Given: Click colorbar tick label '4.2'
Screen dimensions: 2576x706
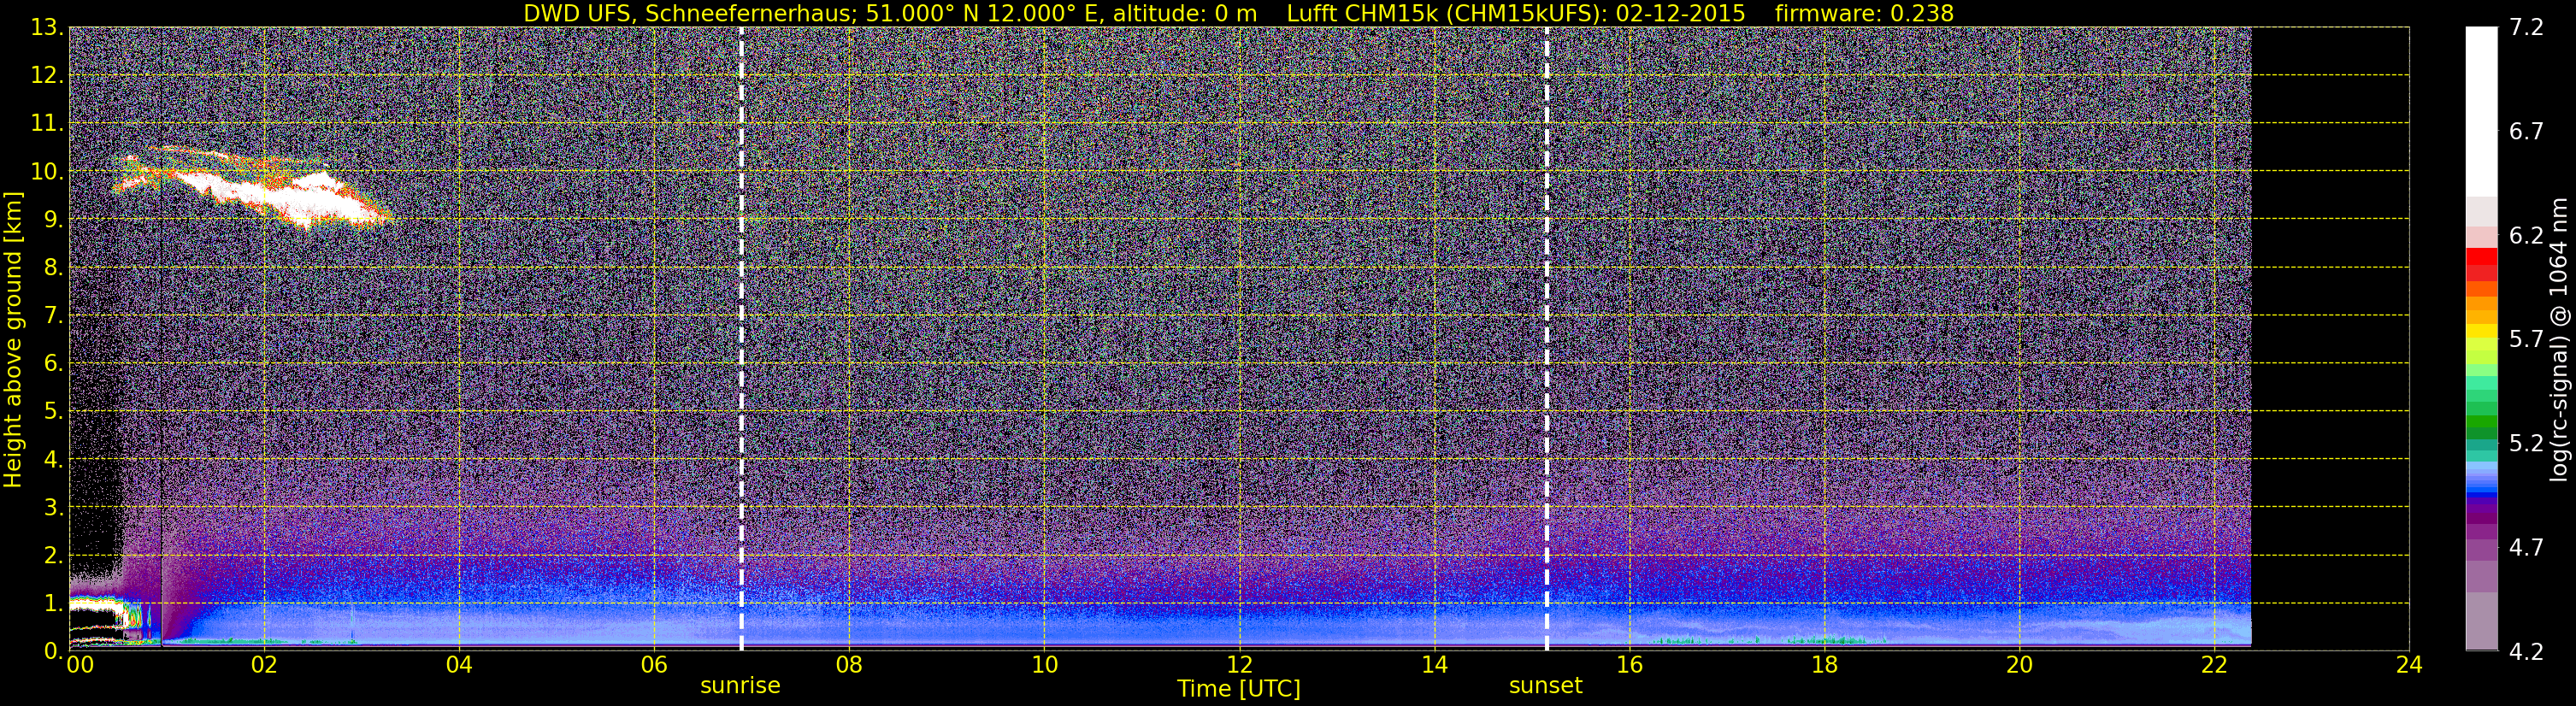Looking at the screenshot, I should pos(2526,651).
